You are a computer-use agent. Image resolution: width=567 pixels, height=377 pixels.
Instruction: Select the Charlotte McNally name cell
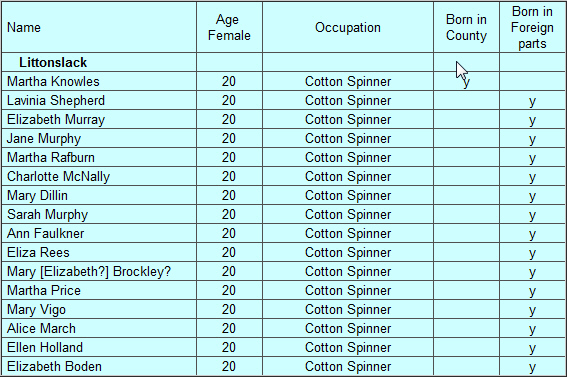click(x=99, y=176)
